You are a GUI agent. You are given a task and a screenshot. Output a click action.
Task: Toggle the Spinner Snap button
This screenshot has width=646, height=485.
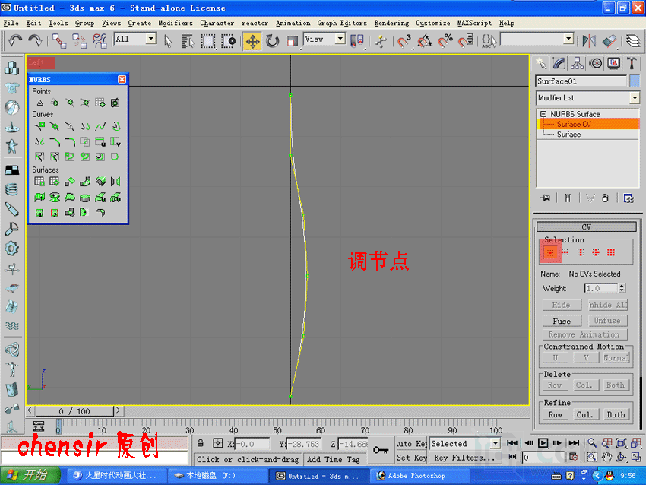465,41
